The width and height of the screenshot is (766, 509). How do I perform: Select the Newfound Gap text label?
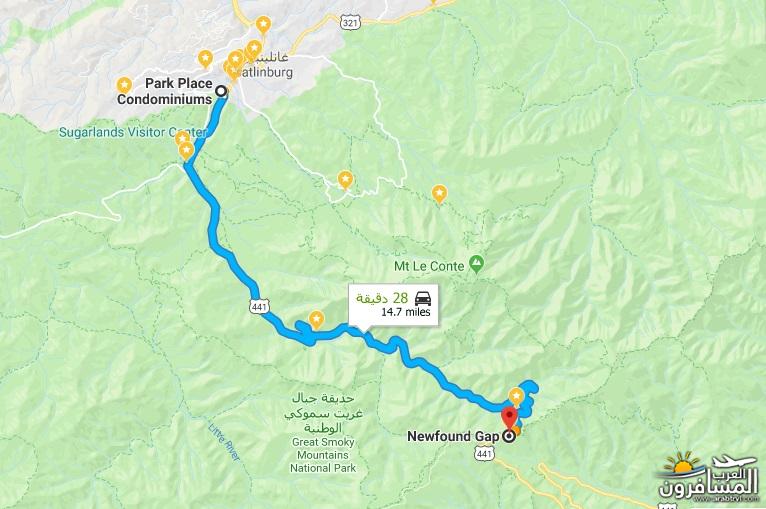[453, 436]
